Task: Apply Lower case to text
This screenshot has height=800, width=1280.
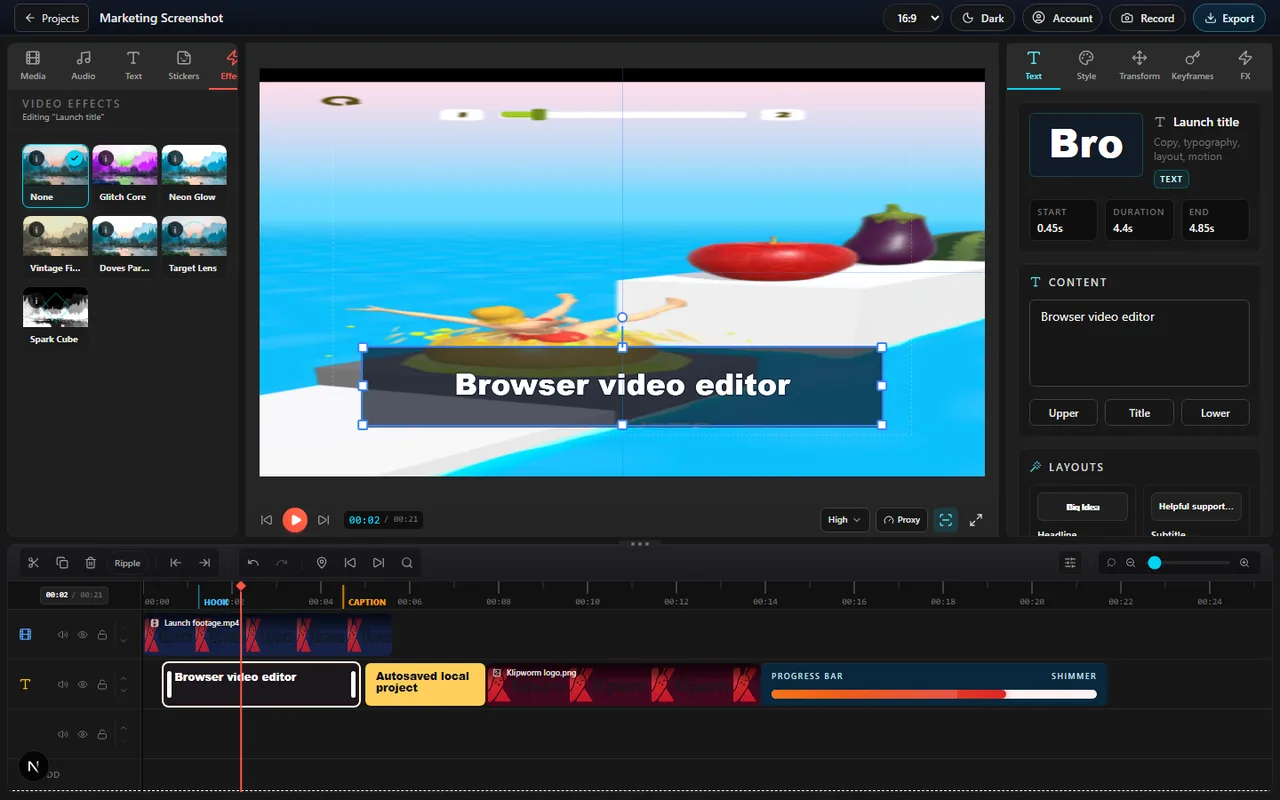Action: [1215, 413]
